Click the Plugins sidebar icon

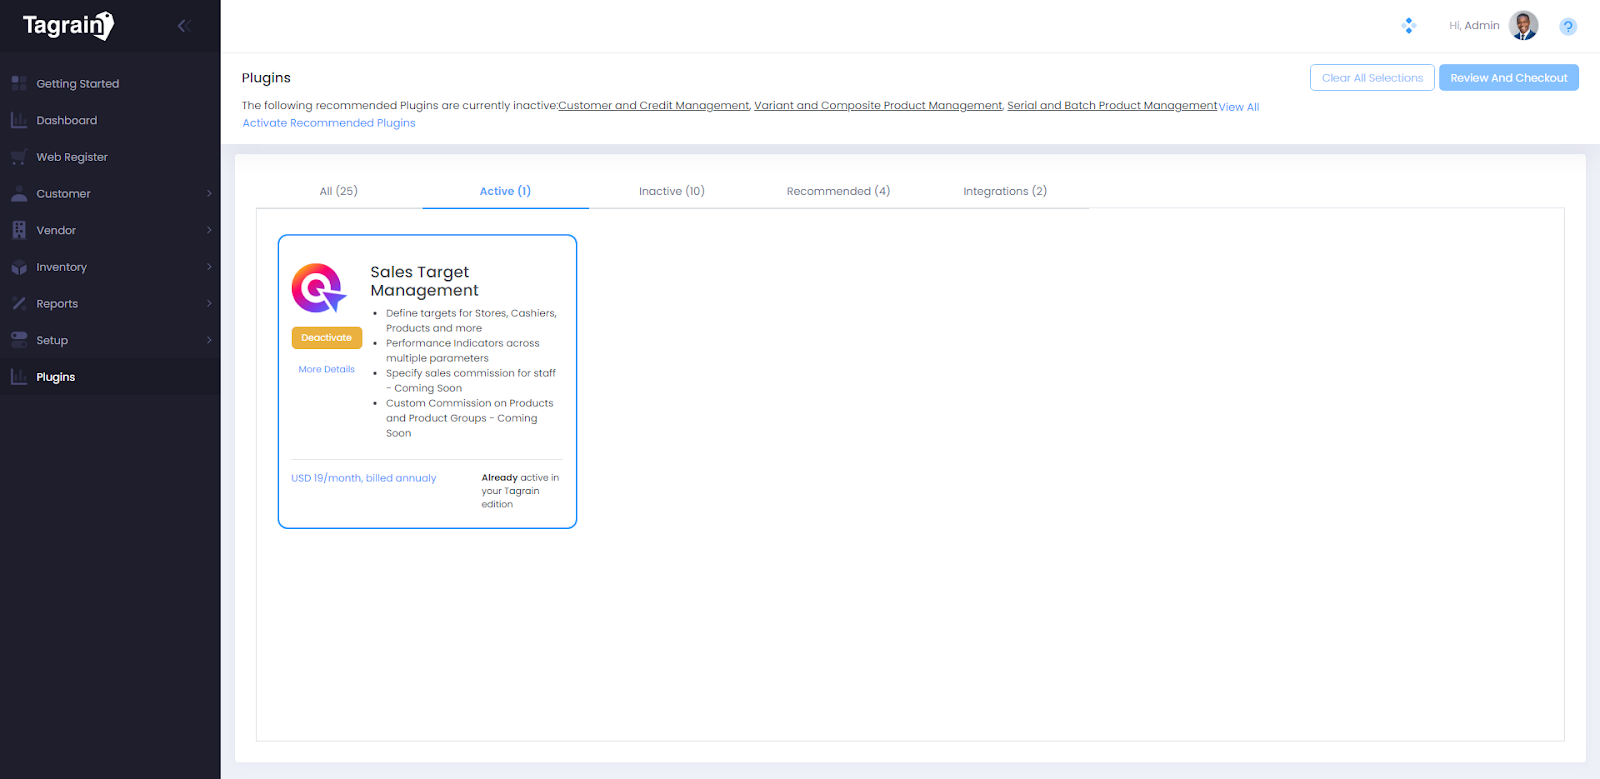tap(19, 377)
